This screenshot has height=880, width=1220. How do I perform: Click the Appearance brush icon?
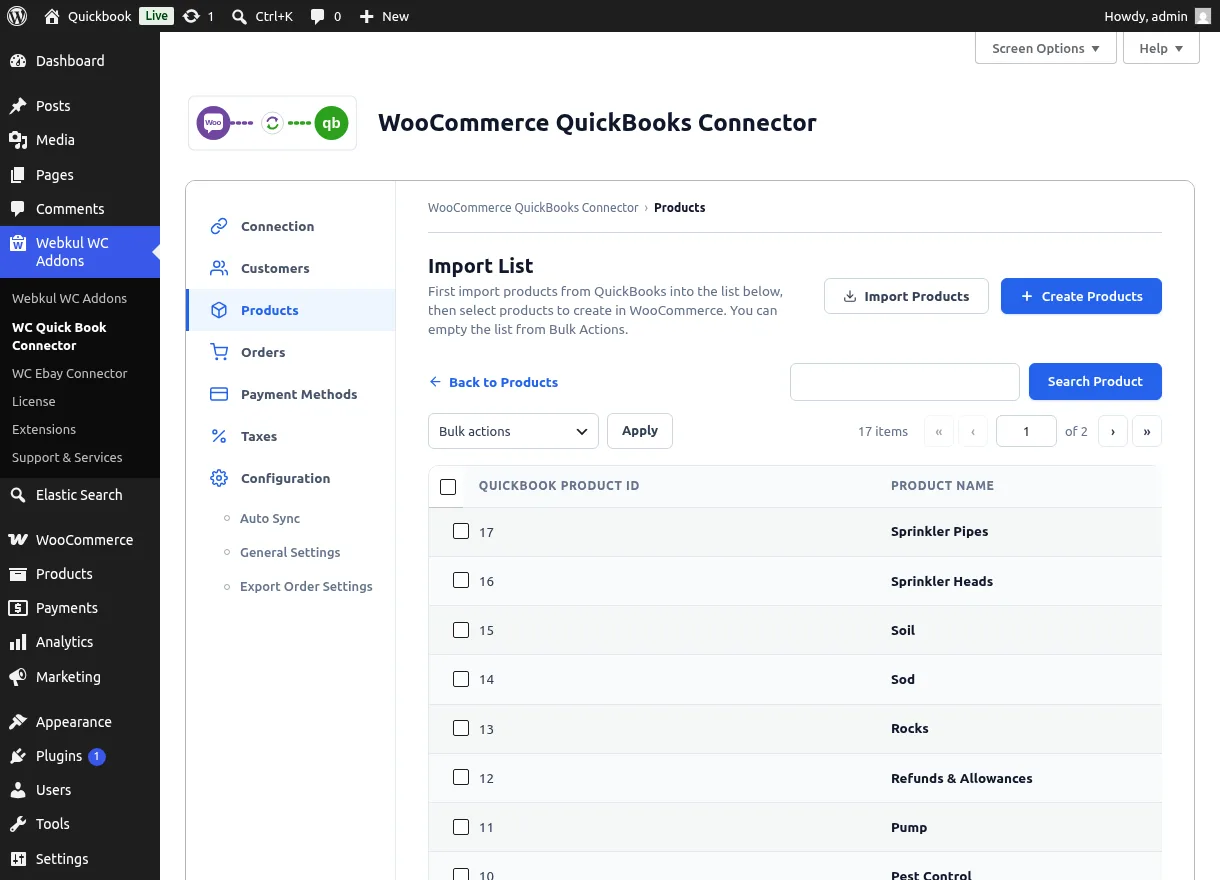tap(18, 722)
